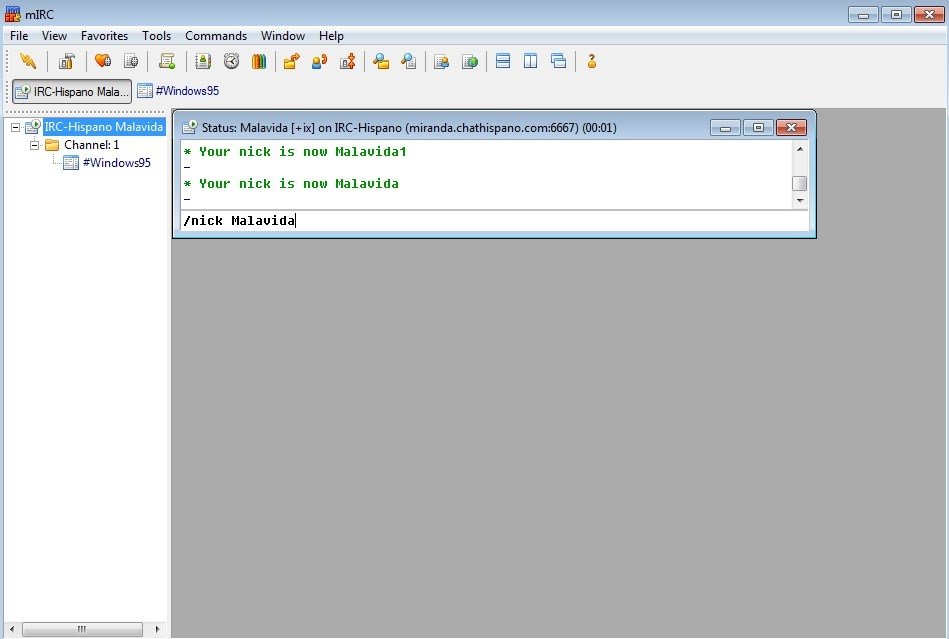Click the second '* Your nick is now Malavida' line

[291, 183]
